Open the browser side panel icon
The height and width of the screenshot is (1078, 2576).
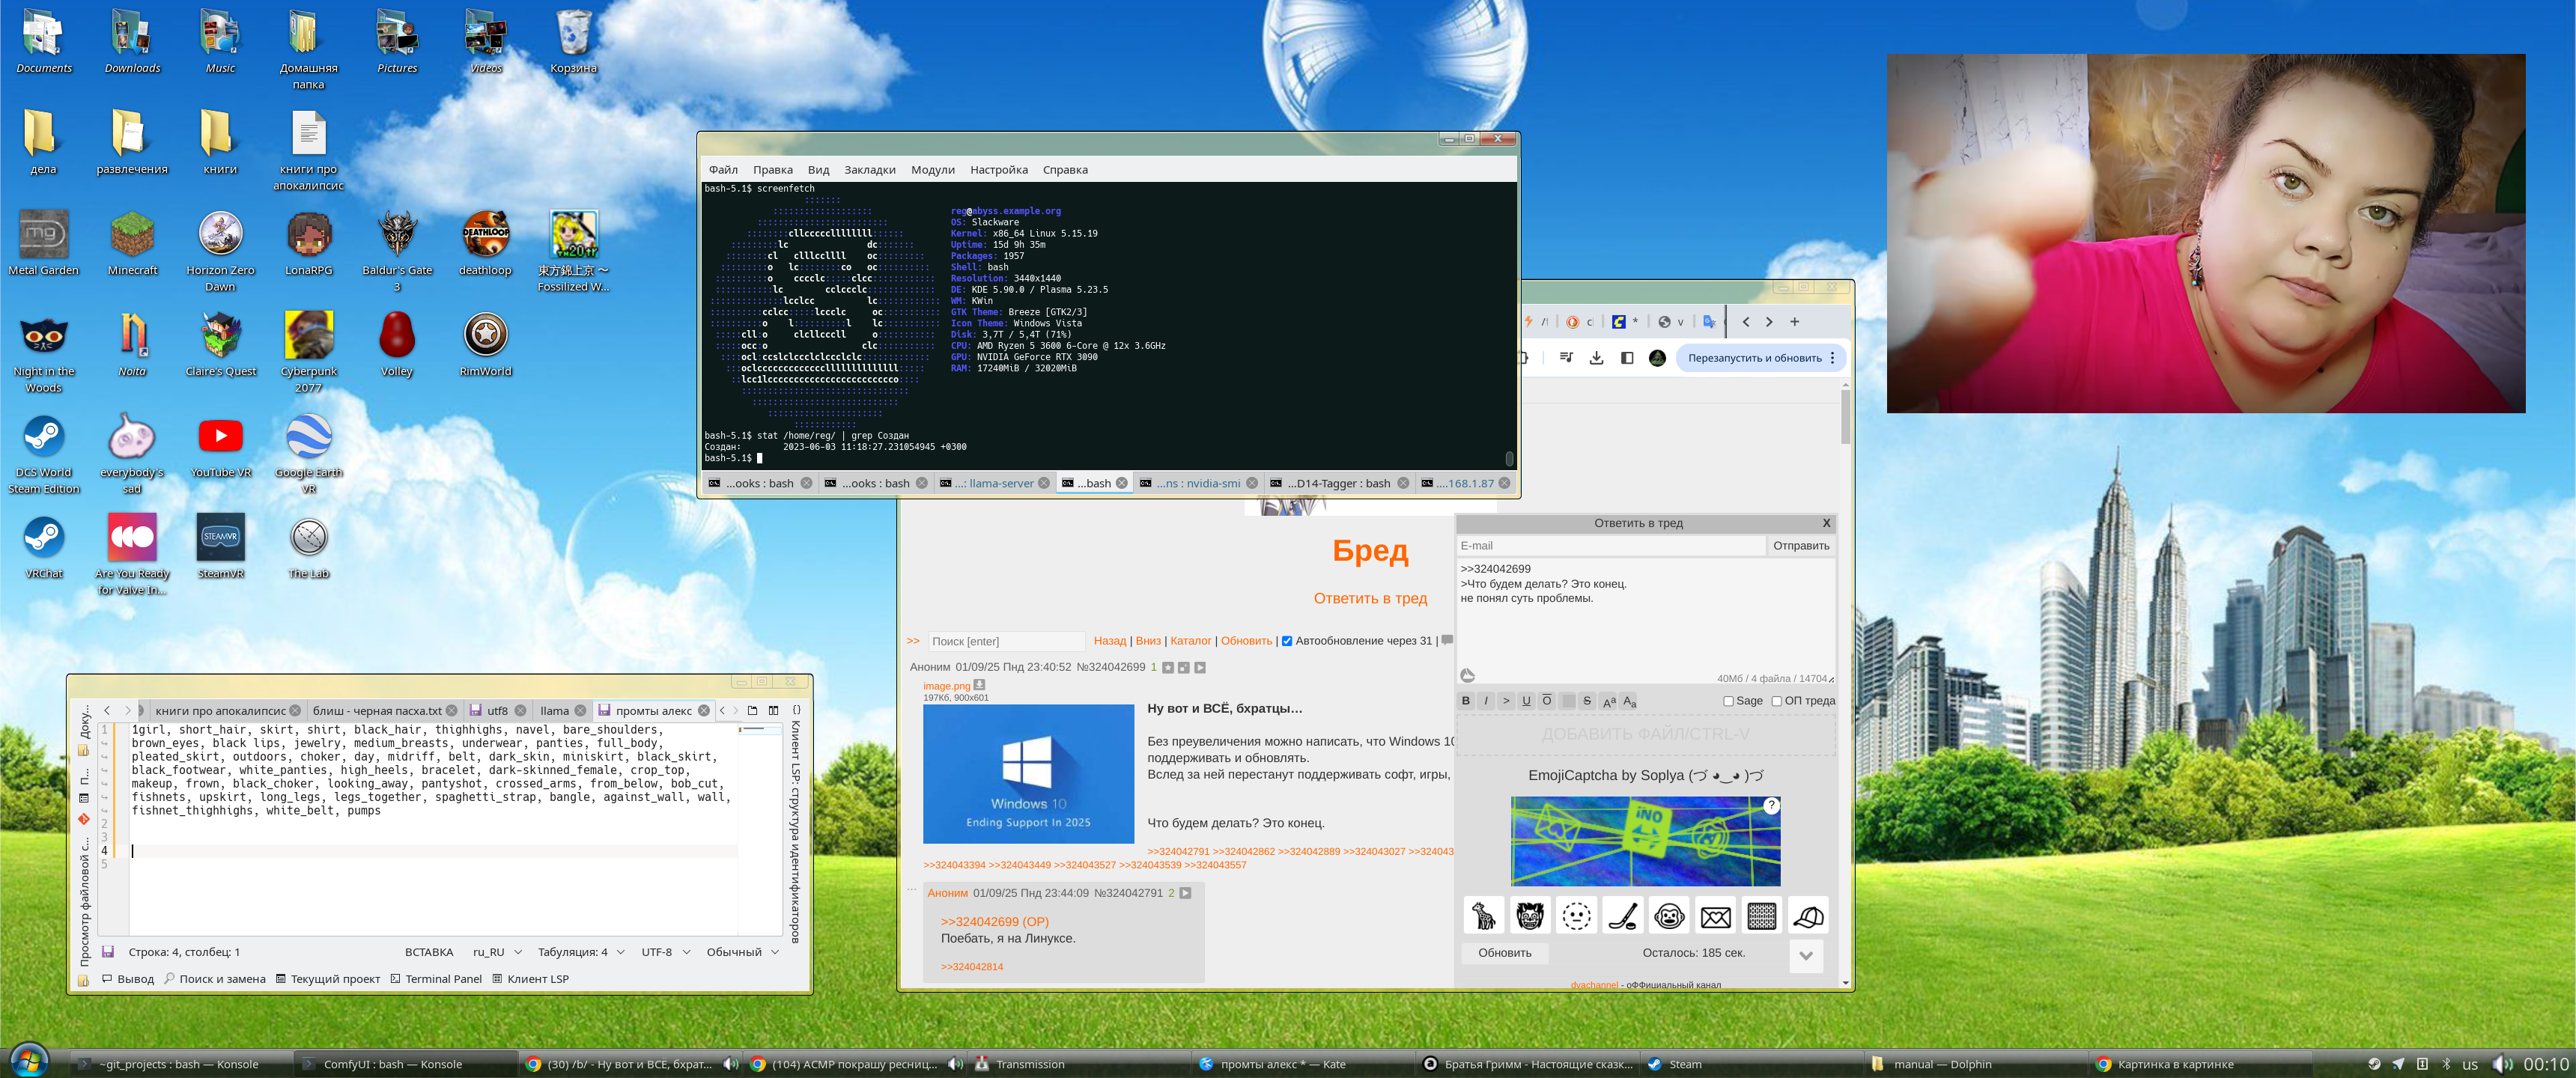[1627, 358]
